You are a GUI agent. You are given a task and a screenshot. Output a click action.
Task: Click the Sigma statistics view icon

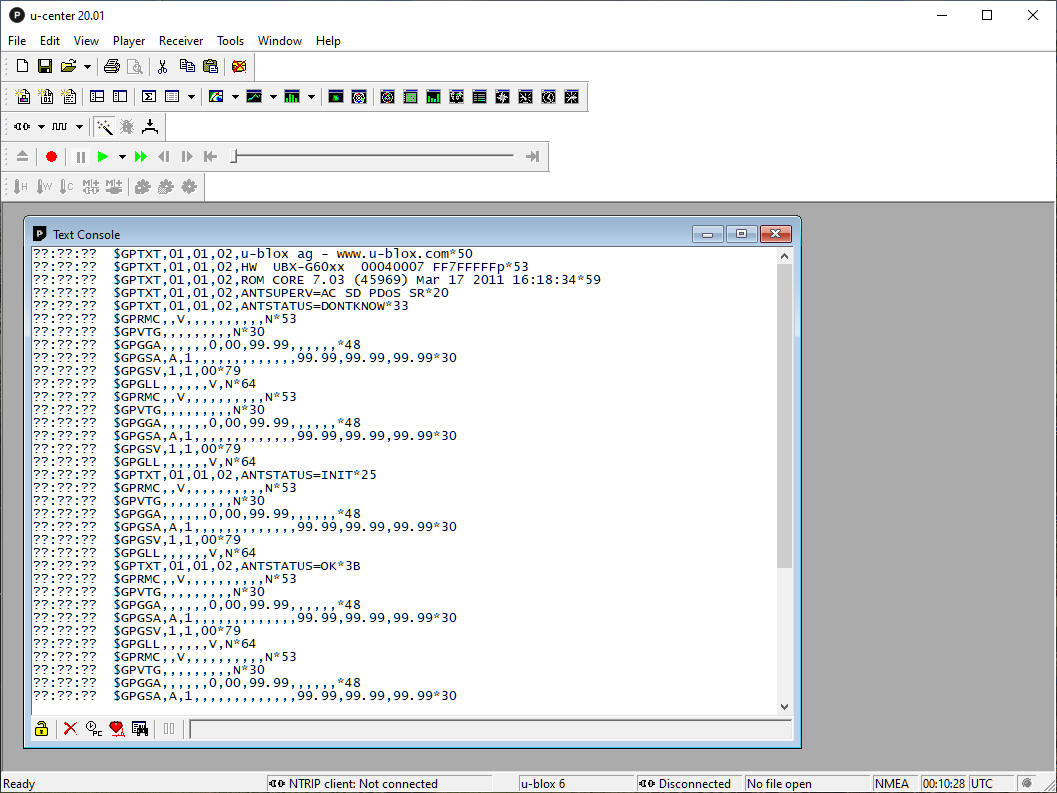[x=149, y=96]
